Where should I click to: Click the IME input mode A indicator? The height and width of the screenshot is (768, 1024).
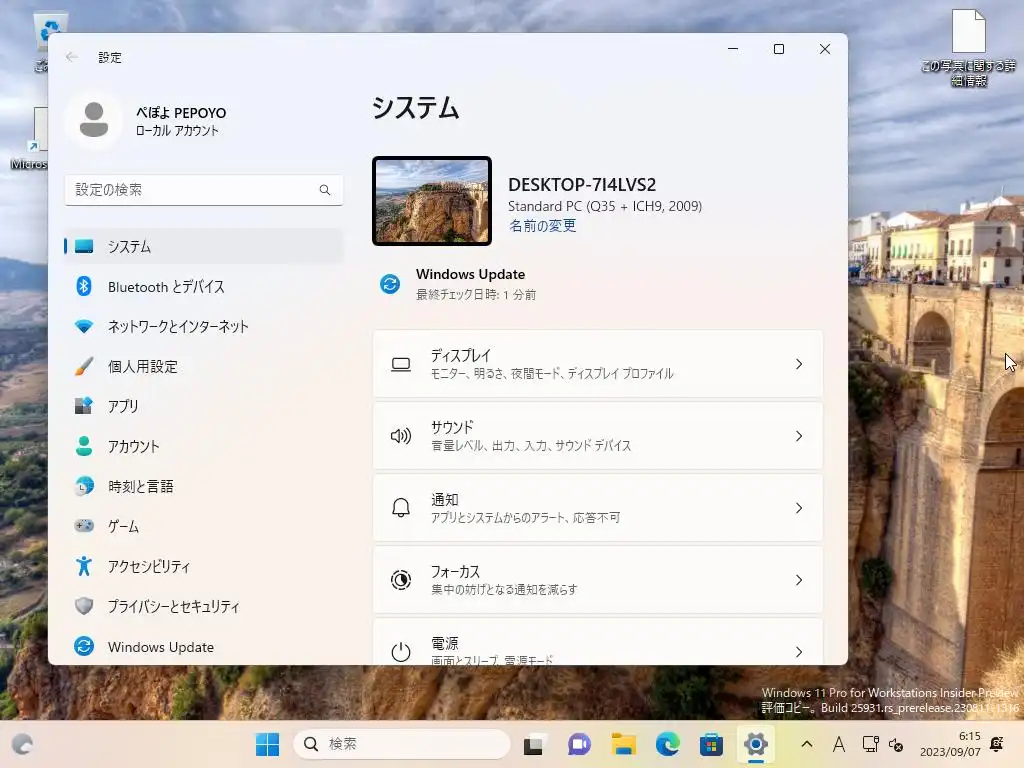coord(839,744)
